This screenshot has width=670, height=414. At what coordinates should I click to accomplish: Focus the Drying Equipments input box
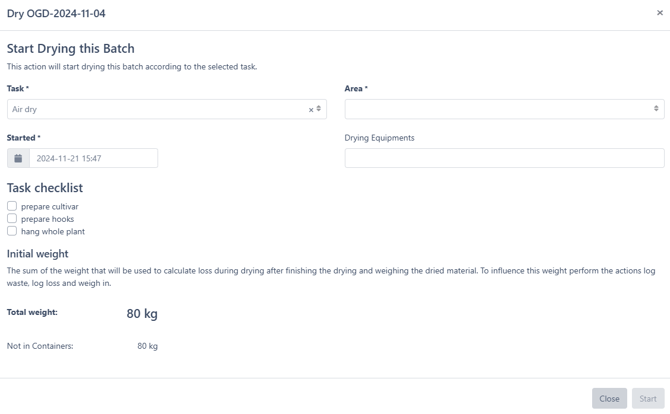pyautogui.click(x=504, y=158)
